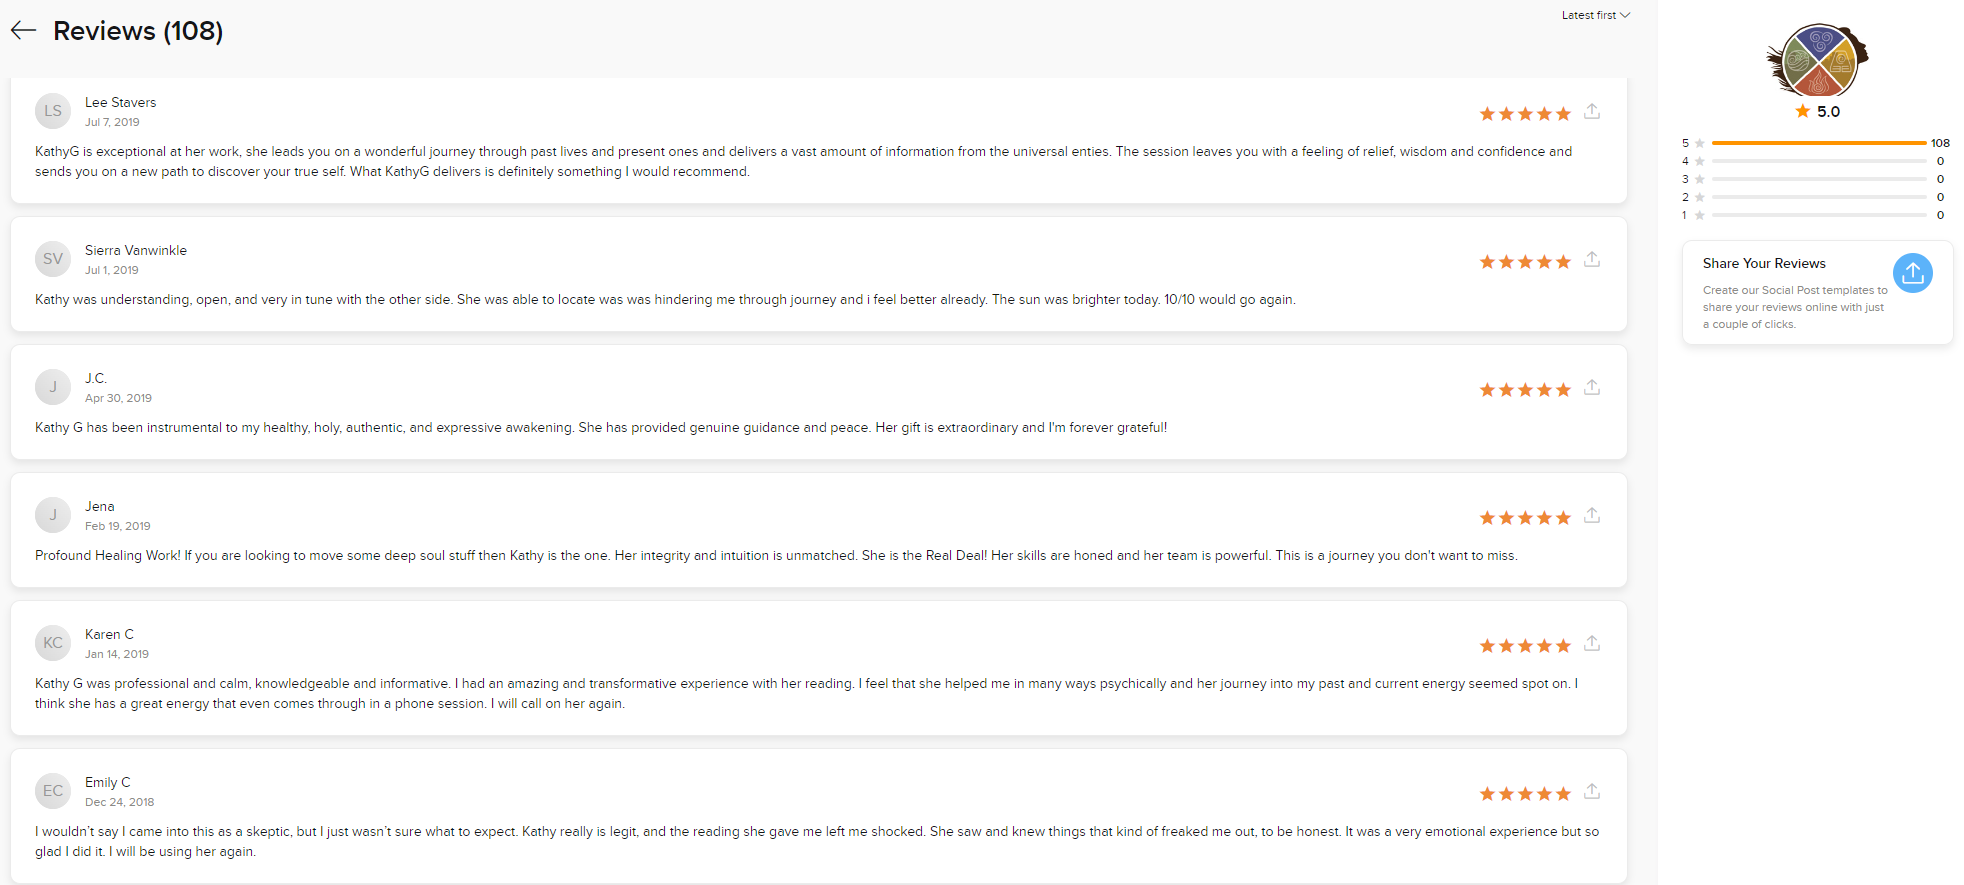The width and height of the screenshot is (1964, 885).
Task: Go back using the left arrow icon
Action: pos(24,31)
